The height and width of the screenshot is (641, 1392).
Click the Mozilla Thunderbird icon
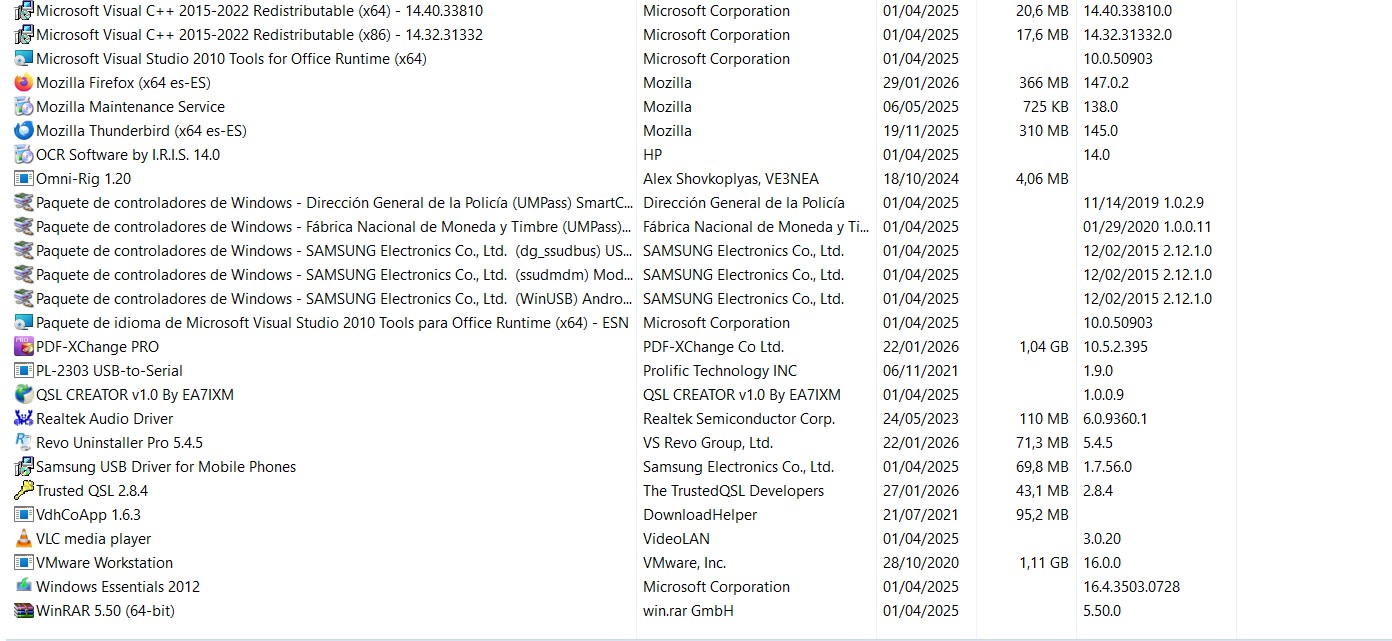coord(24,131)
